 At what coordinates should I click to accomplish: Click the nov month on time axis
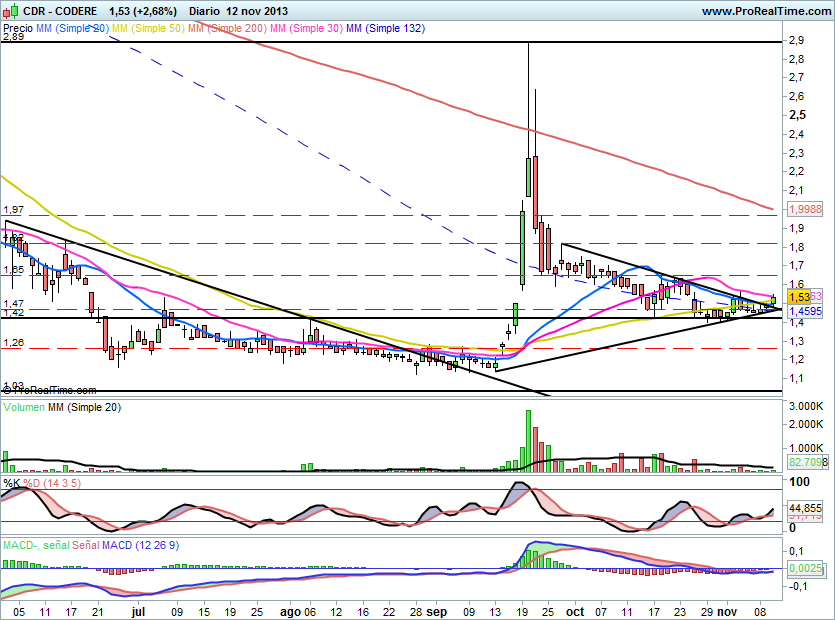tap(726, 612)
